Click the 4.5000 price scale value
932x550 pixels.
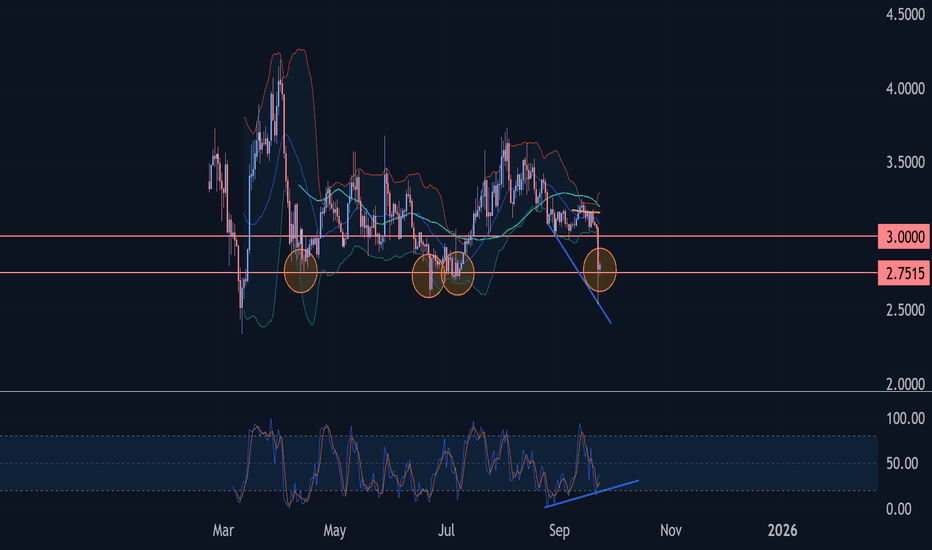[903, 15]
